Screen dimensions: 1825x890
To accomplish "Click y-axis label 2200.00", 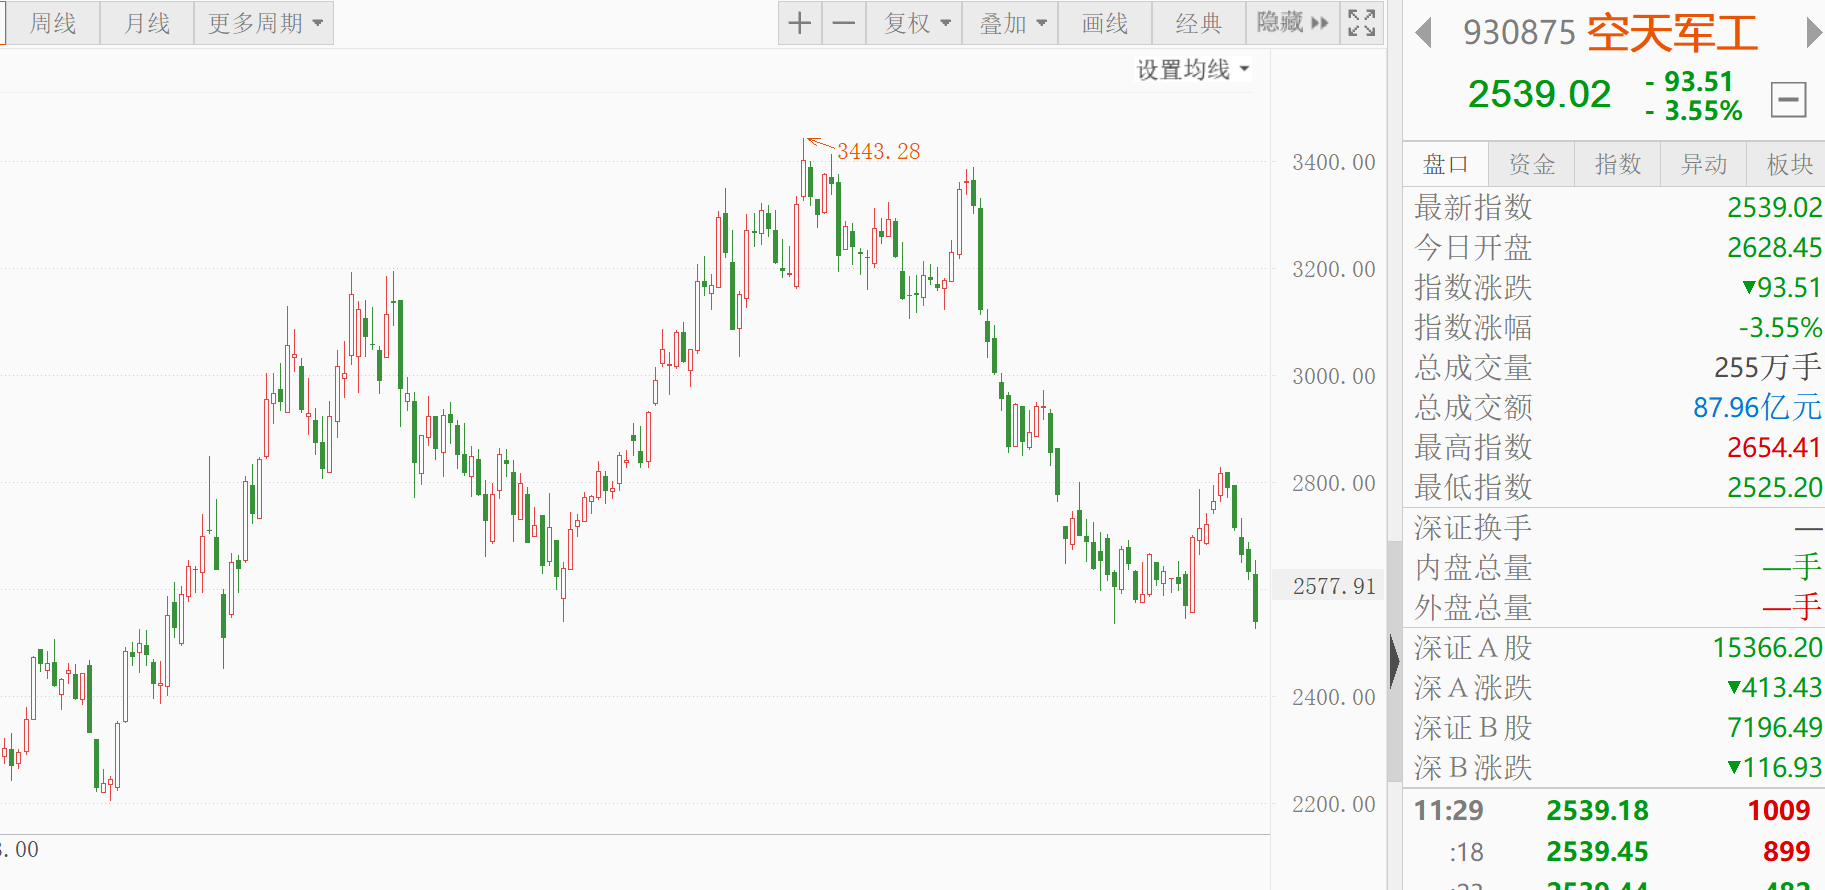I will tap(1334, 804).
